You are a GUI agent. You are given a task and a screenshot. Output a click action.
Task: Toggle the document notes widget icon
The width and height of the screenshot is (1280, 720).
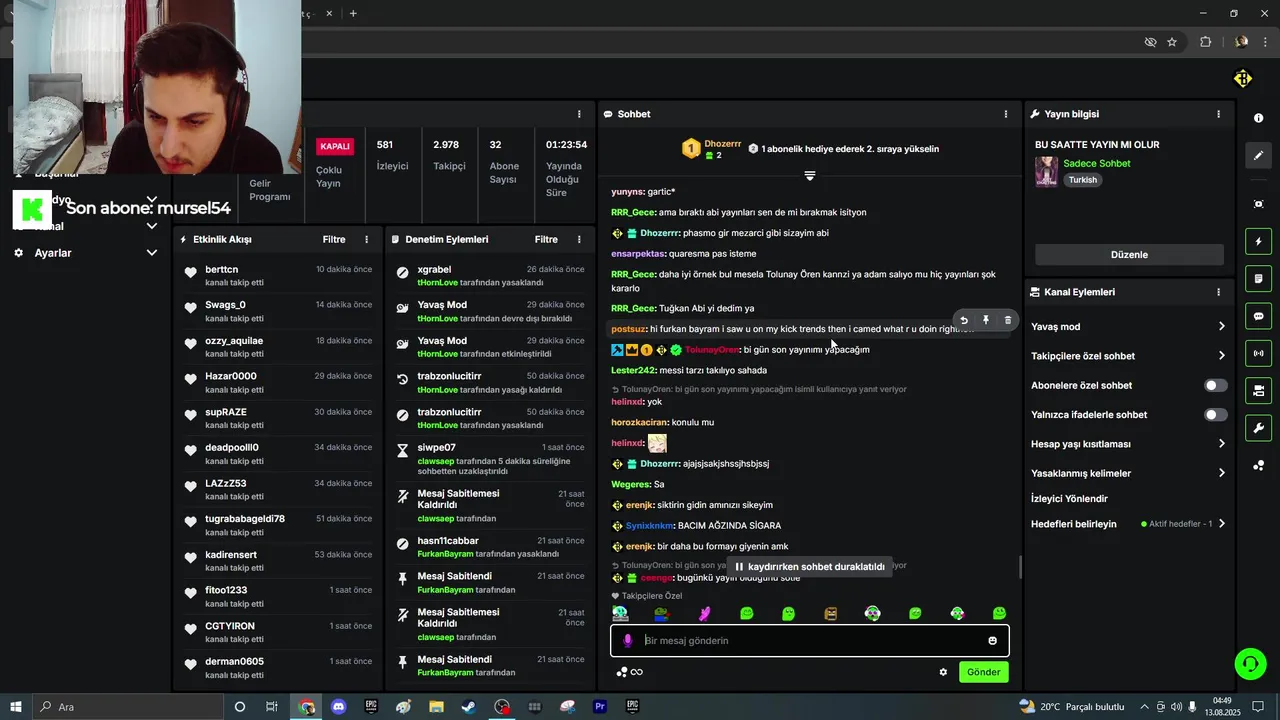click(x=1258, y=278)
